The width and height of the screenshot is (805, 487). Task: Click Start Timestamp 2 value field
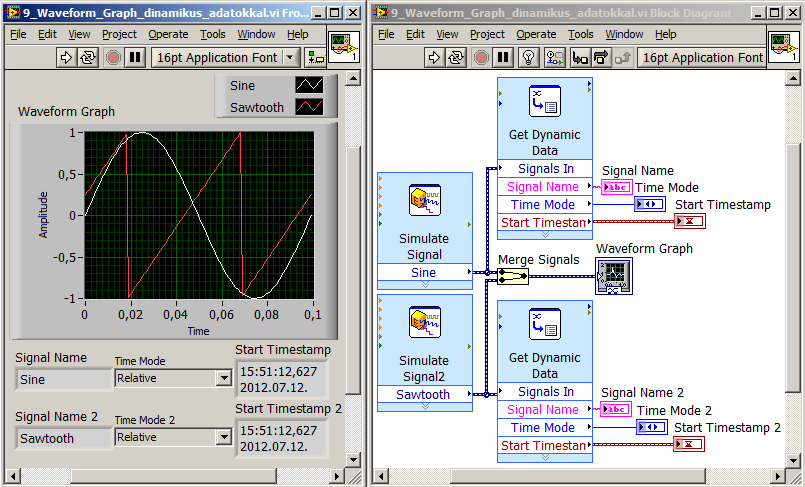282,438
